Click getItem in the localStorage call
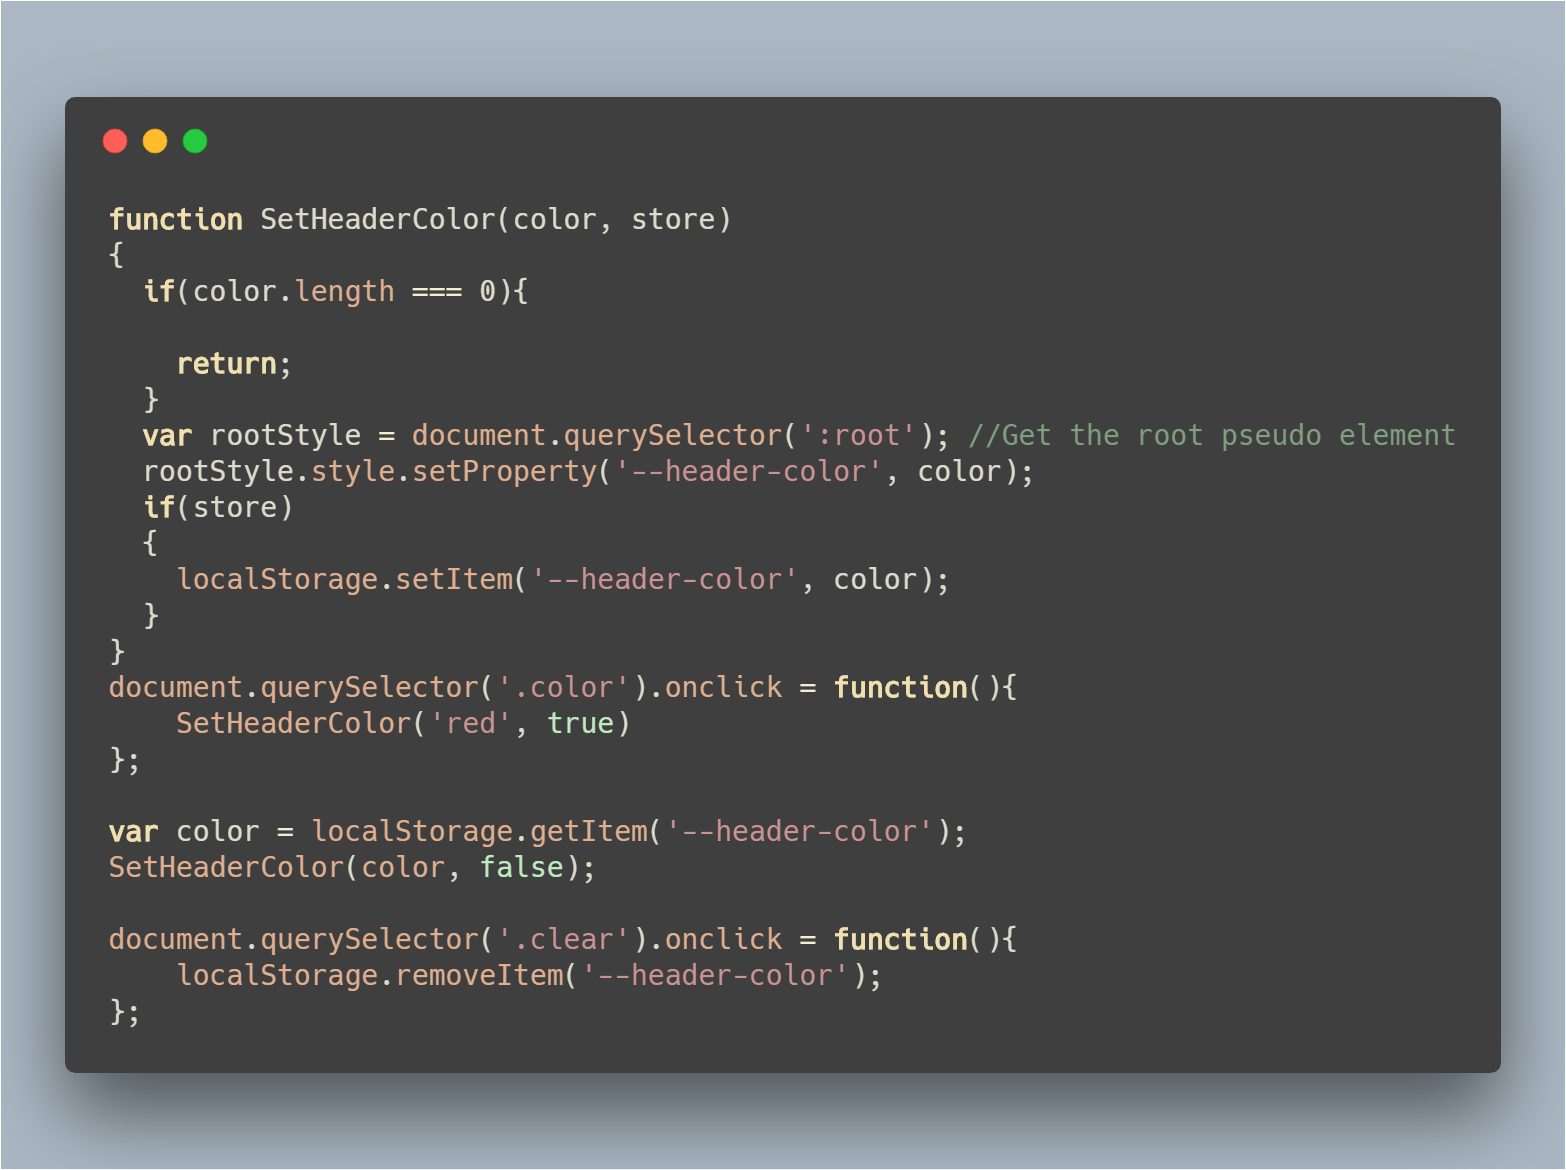The height and width of the screenshot is (1170, 1566). click(588, 831)
